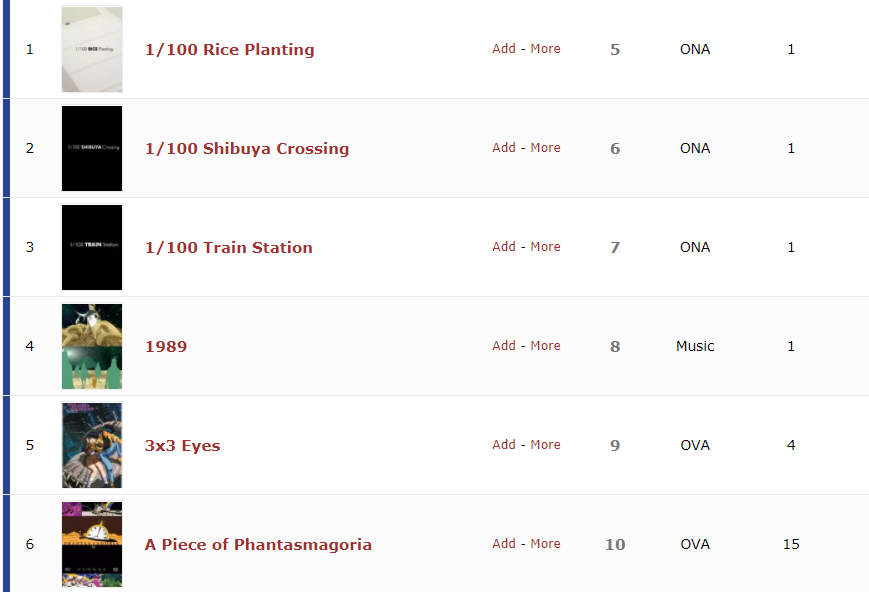
Task: Expand More for 1/100 Train Station
Action: (x=545, y=247)
